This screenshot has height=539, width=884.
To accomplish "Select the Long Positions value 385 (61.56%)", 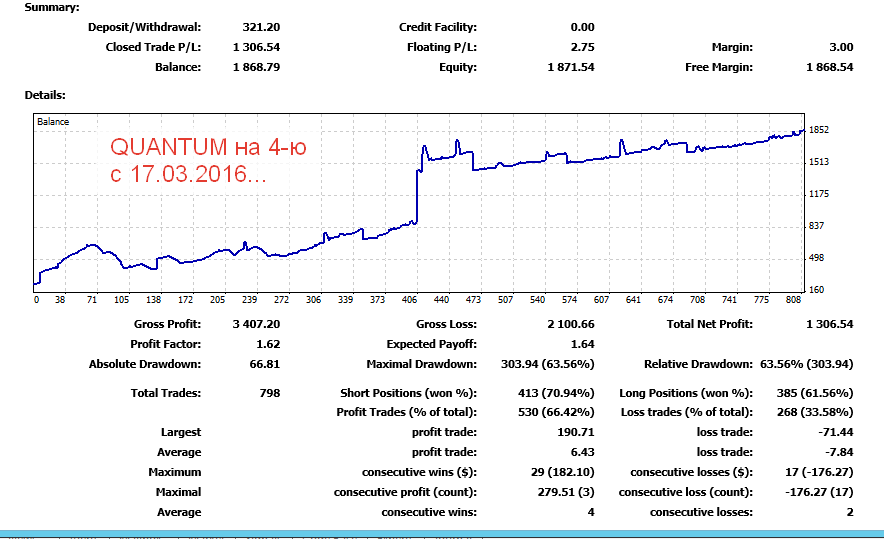I will [815, 393].
